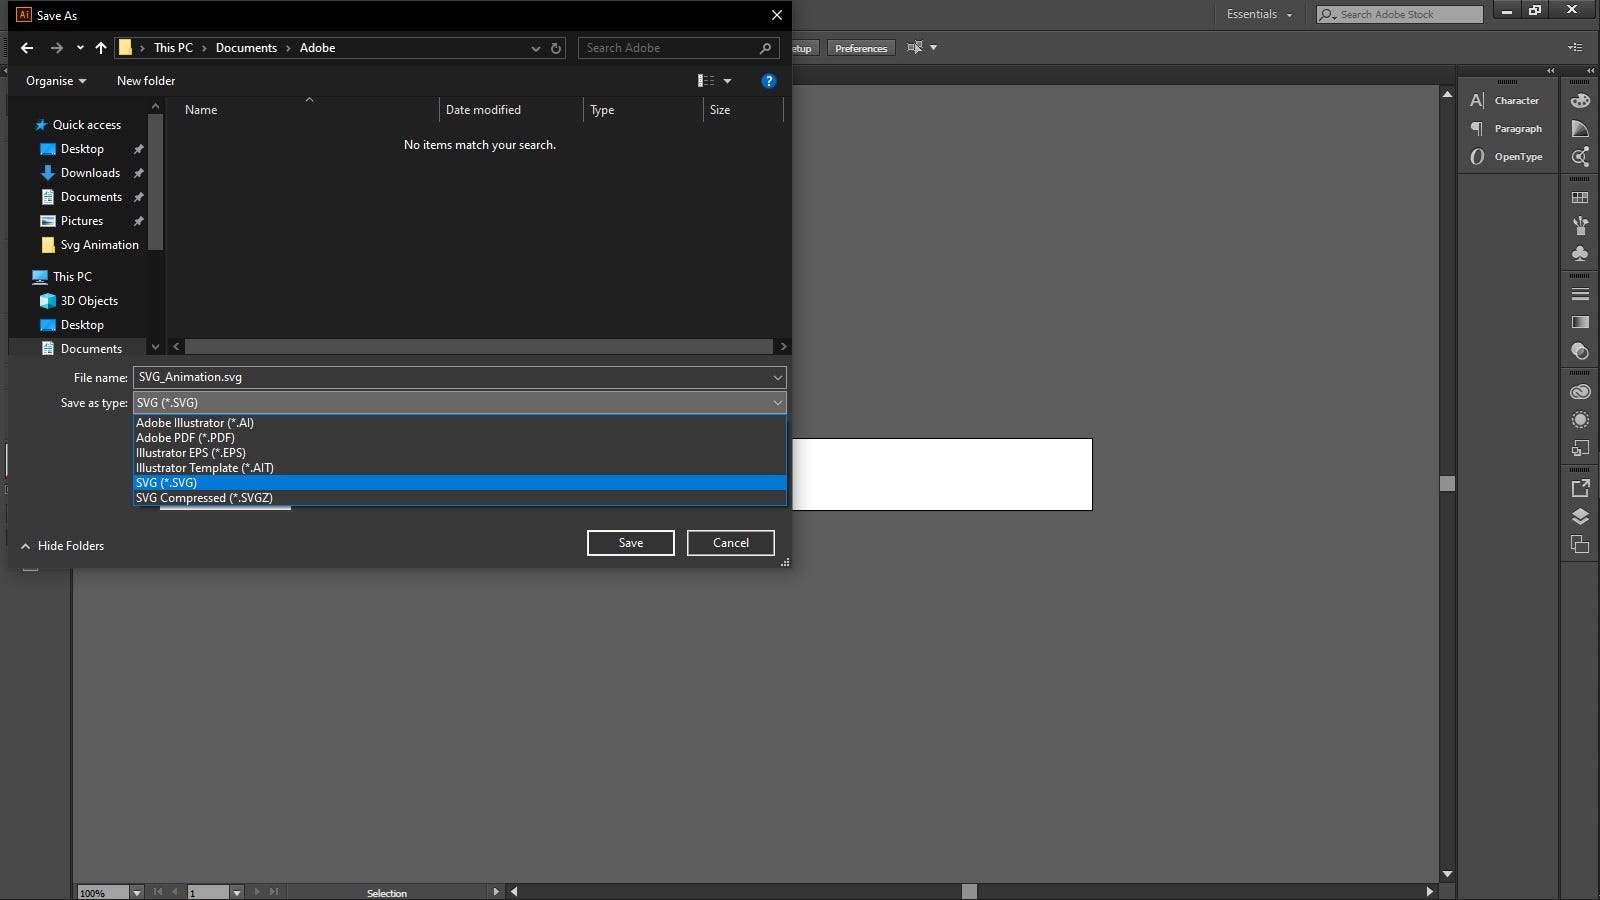Image resolution: width=1600 pixels, height=900 pixels.
Task: Open the view options dropdown arrow
Action: pyautogui.click(x=727, y=81)
